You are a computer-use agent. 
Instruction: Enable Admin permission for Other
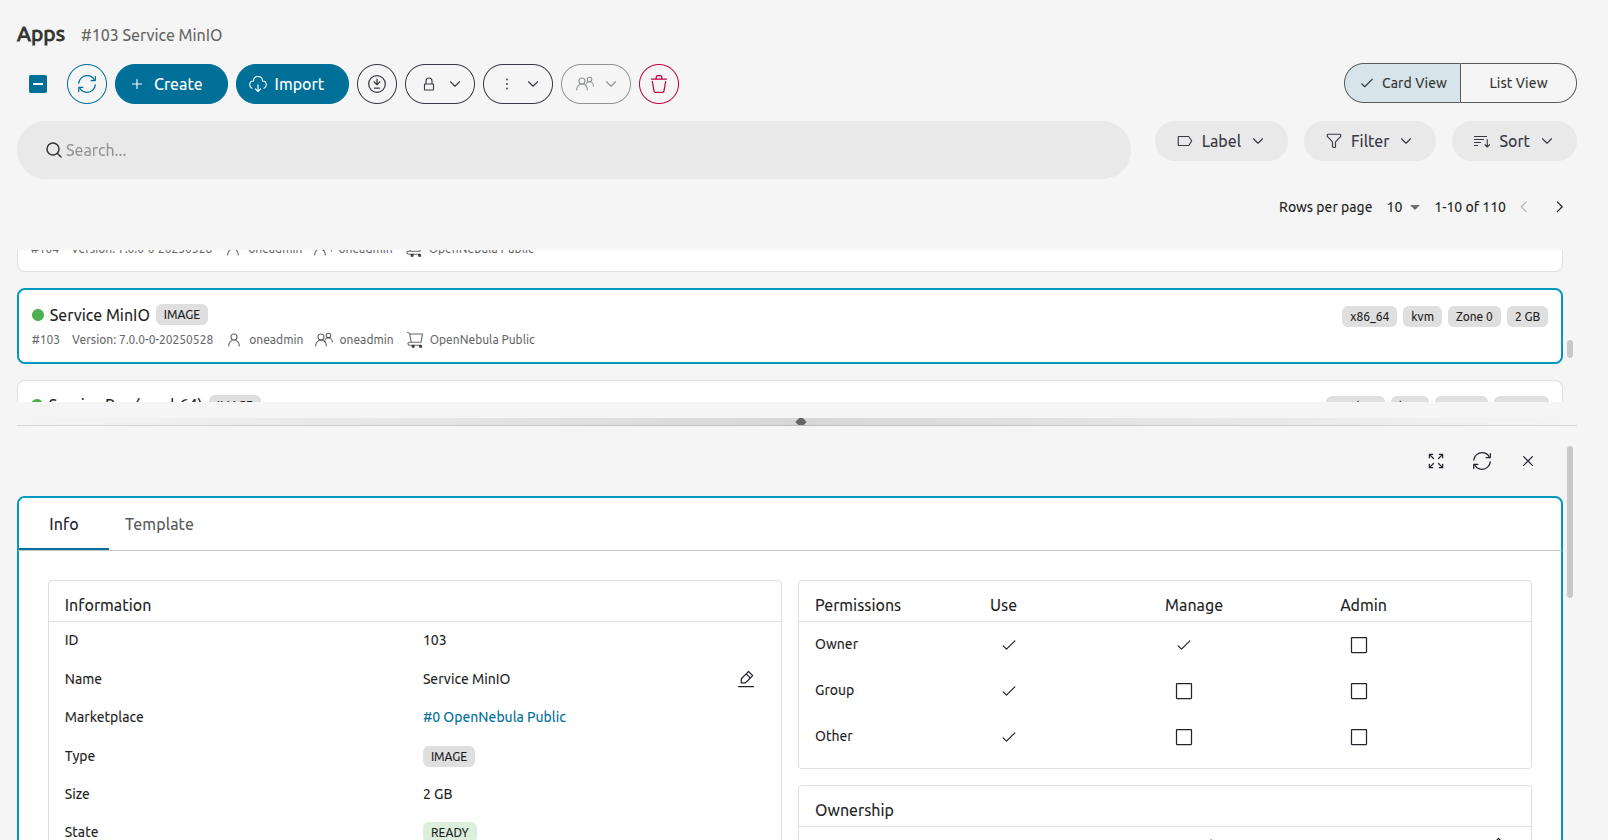[1359, 737]
